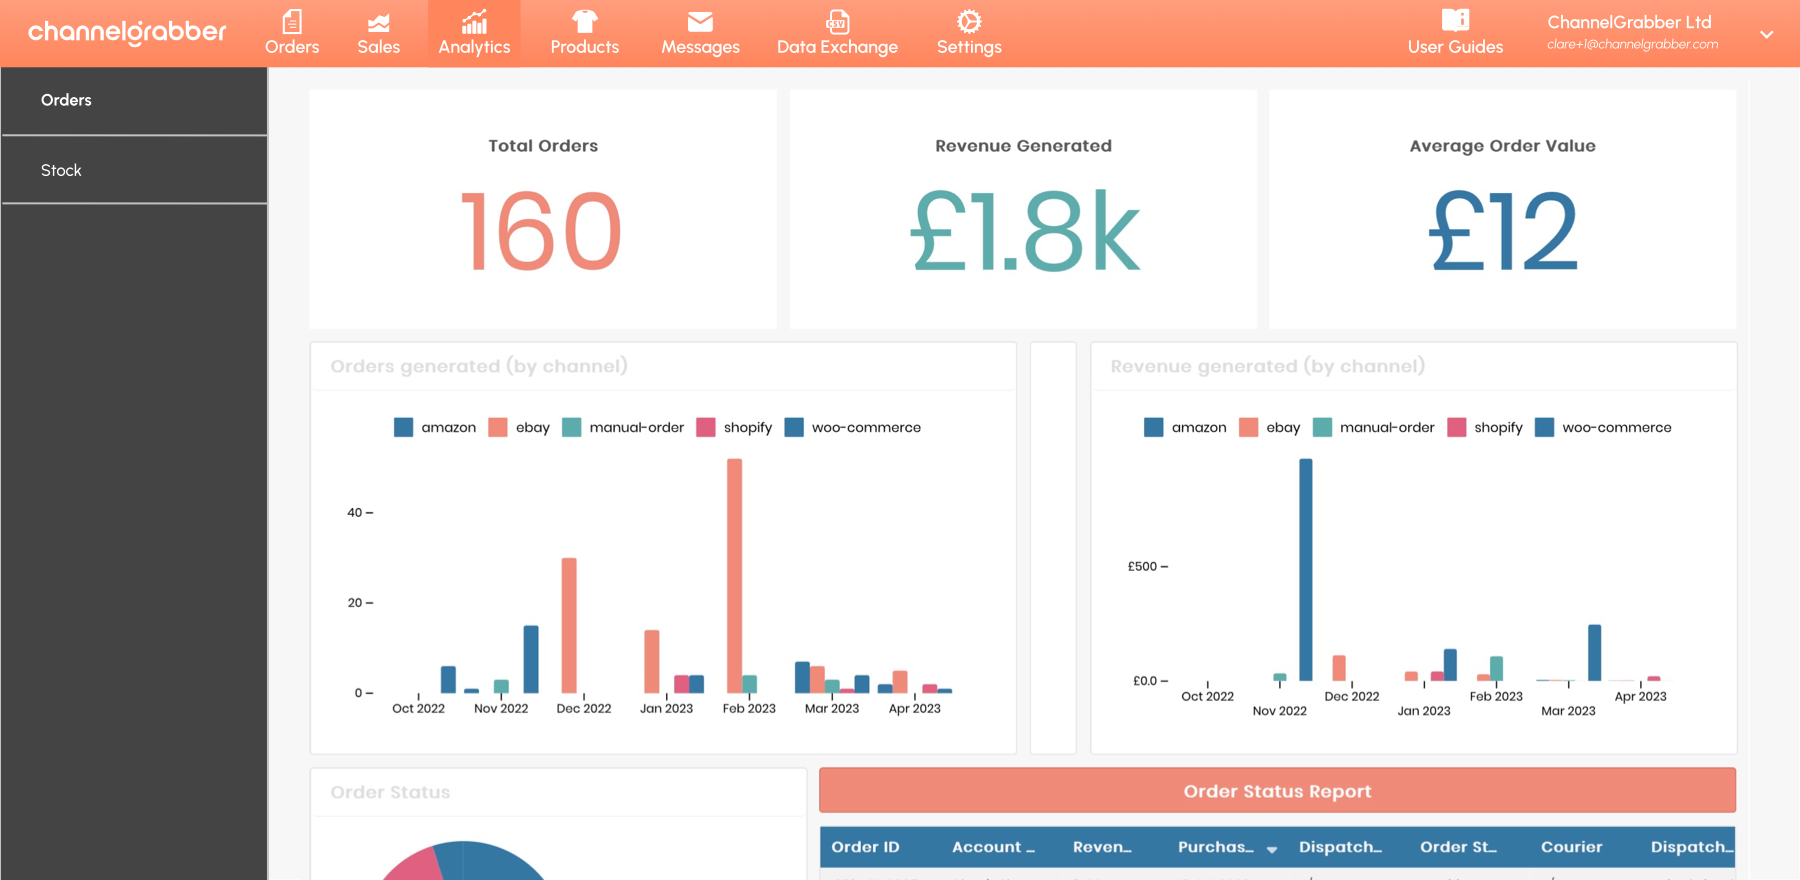This screenshot has width=1800, height=880.
Task: Click the first Dispatch column header
Action: click(x=1340, y=847)
